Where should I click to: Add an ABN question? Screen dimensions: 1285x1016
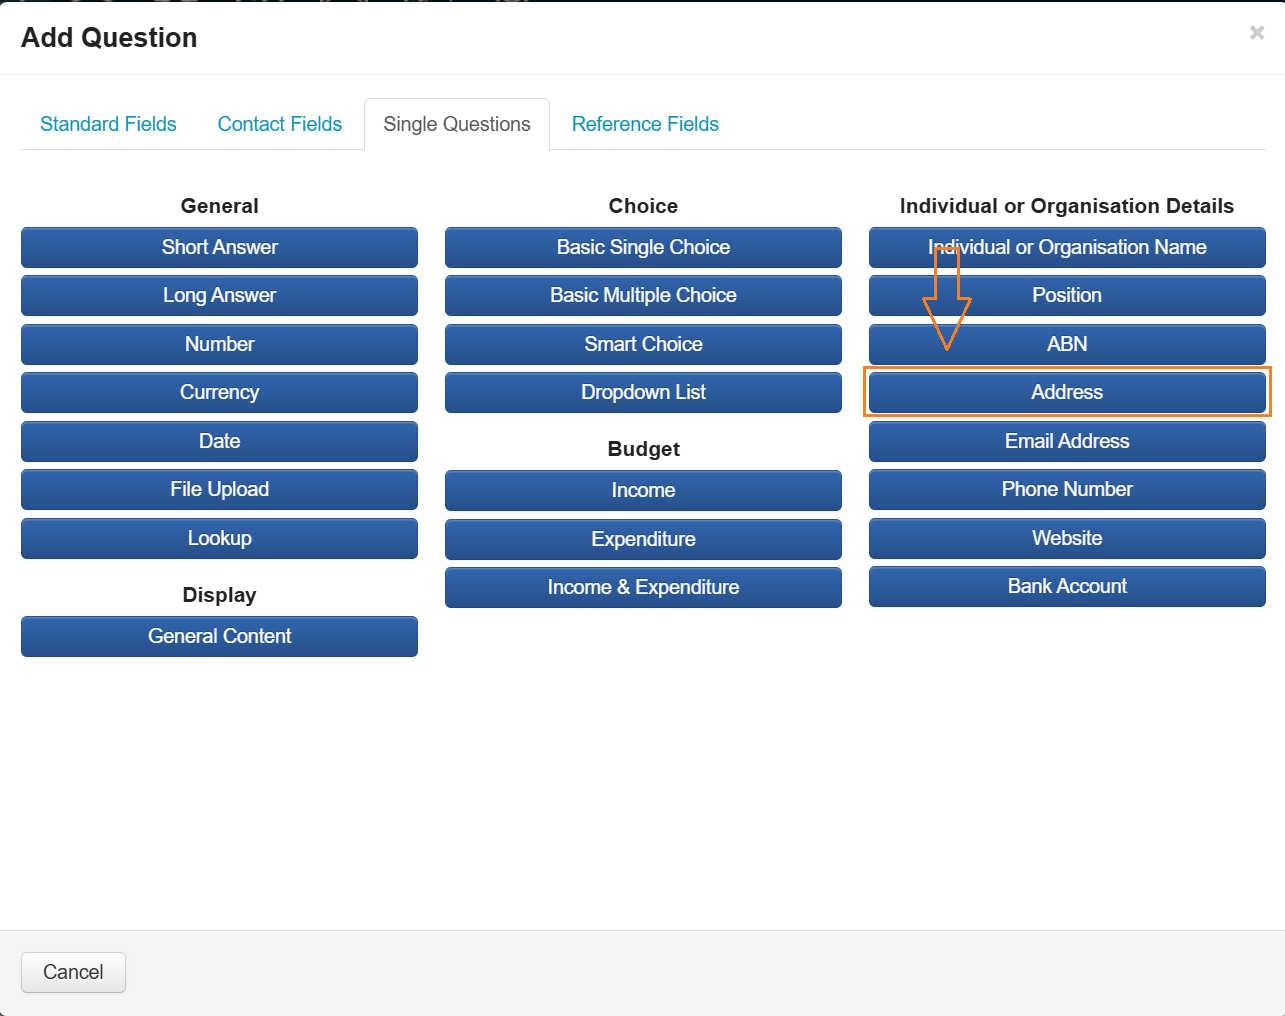[x=1067, y=344]
